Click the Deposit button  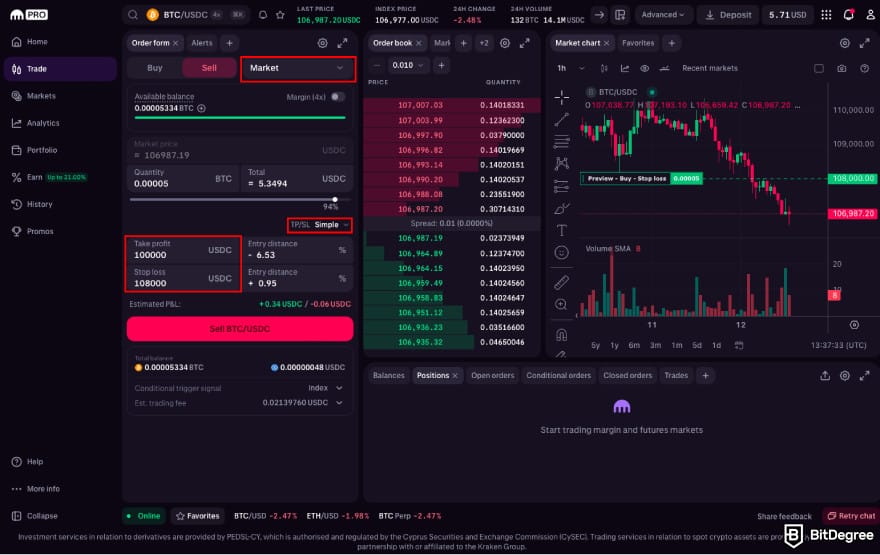pos(728,15)
